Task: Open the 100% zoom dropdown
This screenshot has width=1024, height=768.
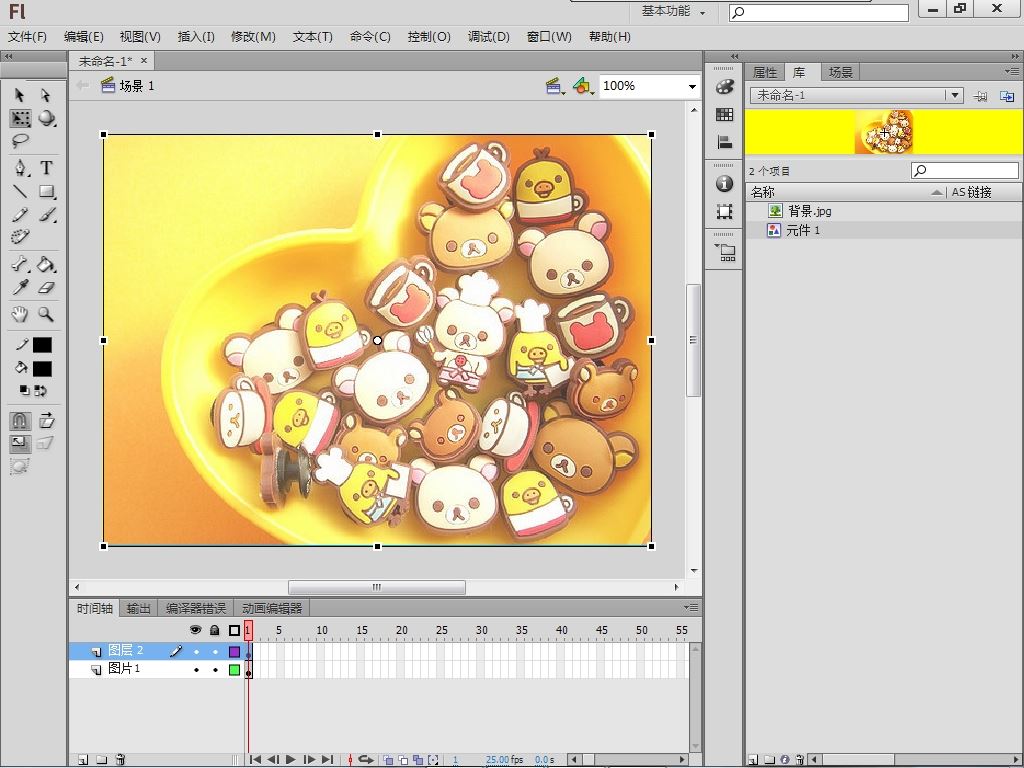Action: [692, 86]
